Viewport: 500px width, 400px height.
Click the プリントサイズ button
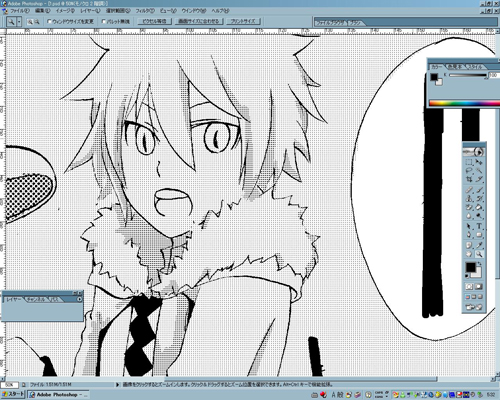point(243,21)
